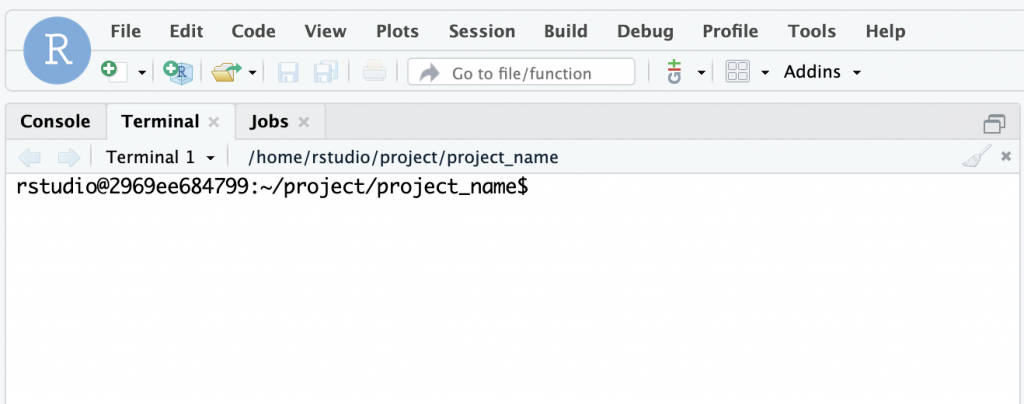Close the Terminal tab
The height and width of the screenshot is (404, 1024).
pos(213,122)
